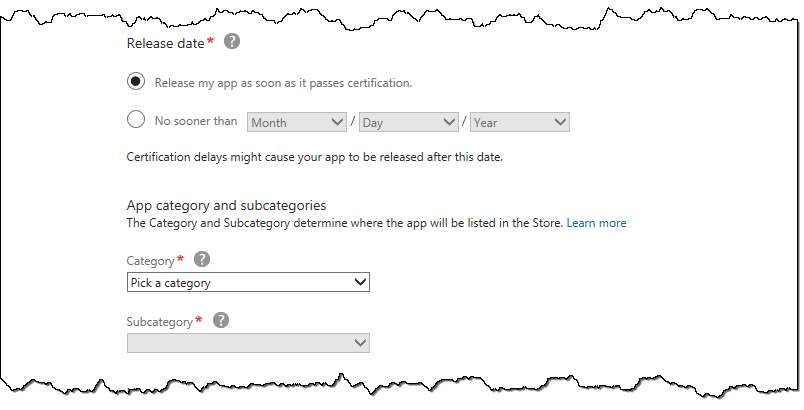The width and height of the screenshot is (804, 410).
Task: Click the "No sooner than" label text
Action: coord(196,121)
